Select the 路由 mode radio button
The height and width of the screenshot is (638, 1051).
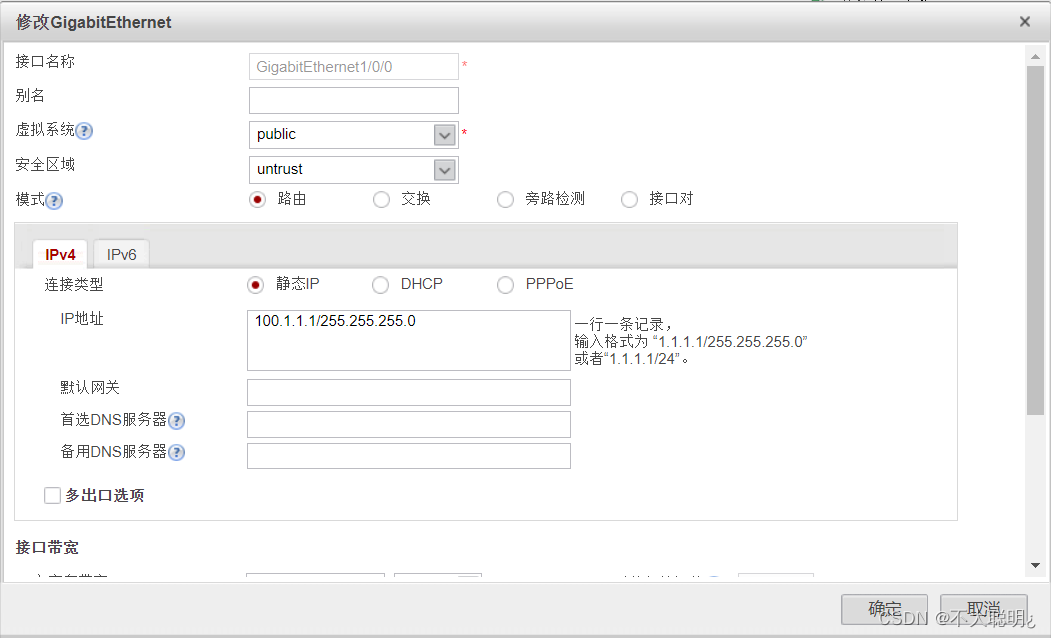pos(257,199)
